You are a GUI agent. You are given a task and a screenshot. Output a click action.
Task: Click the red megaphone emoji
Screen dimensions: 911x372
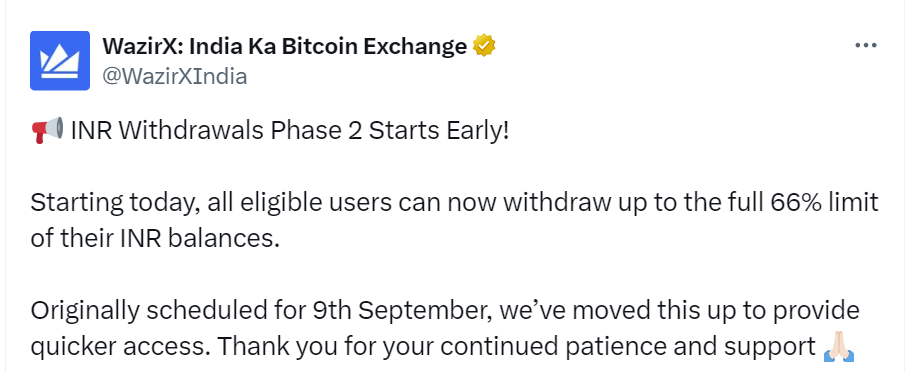[47, 130]
